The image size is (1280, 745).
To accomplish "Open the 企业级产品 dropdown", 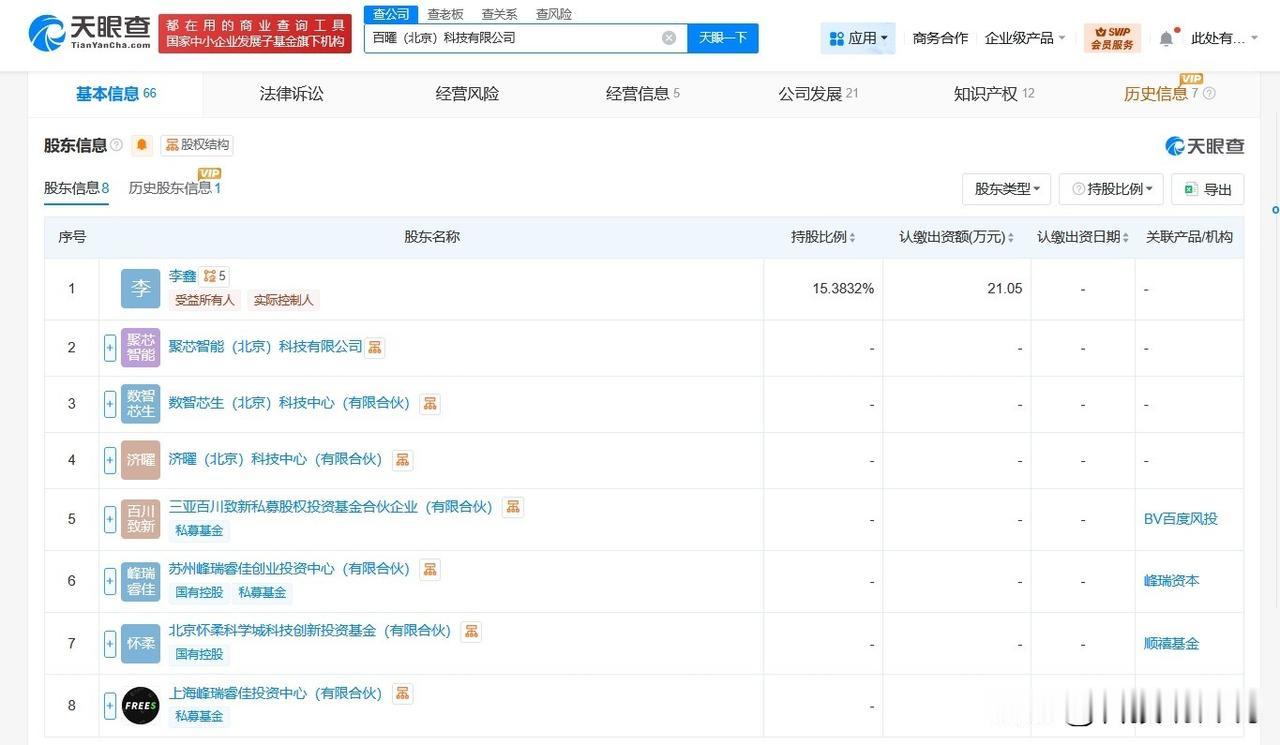I will click(x=1025, y=38).
